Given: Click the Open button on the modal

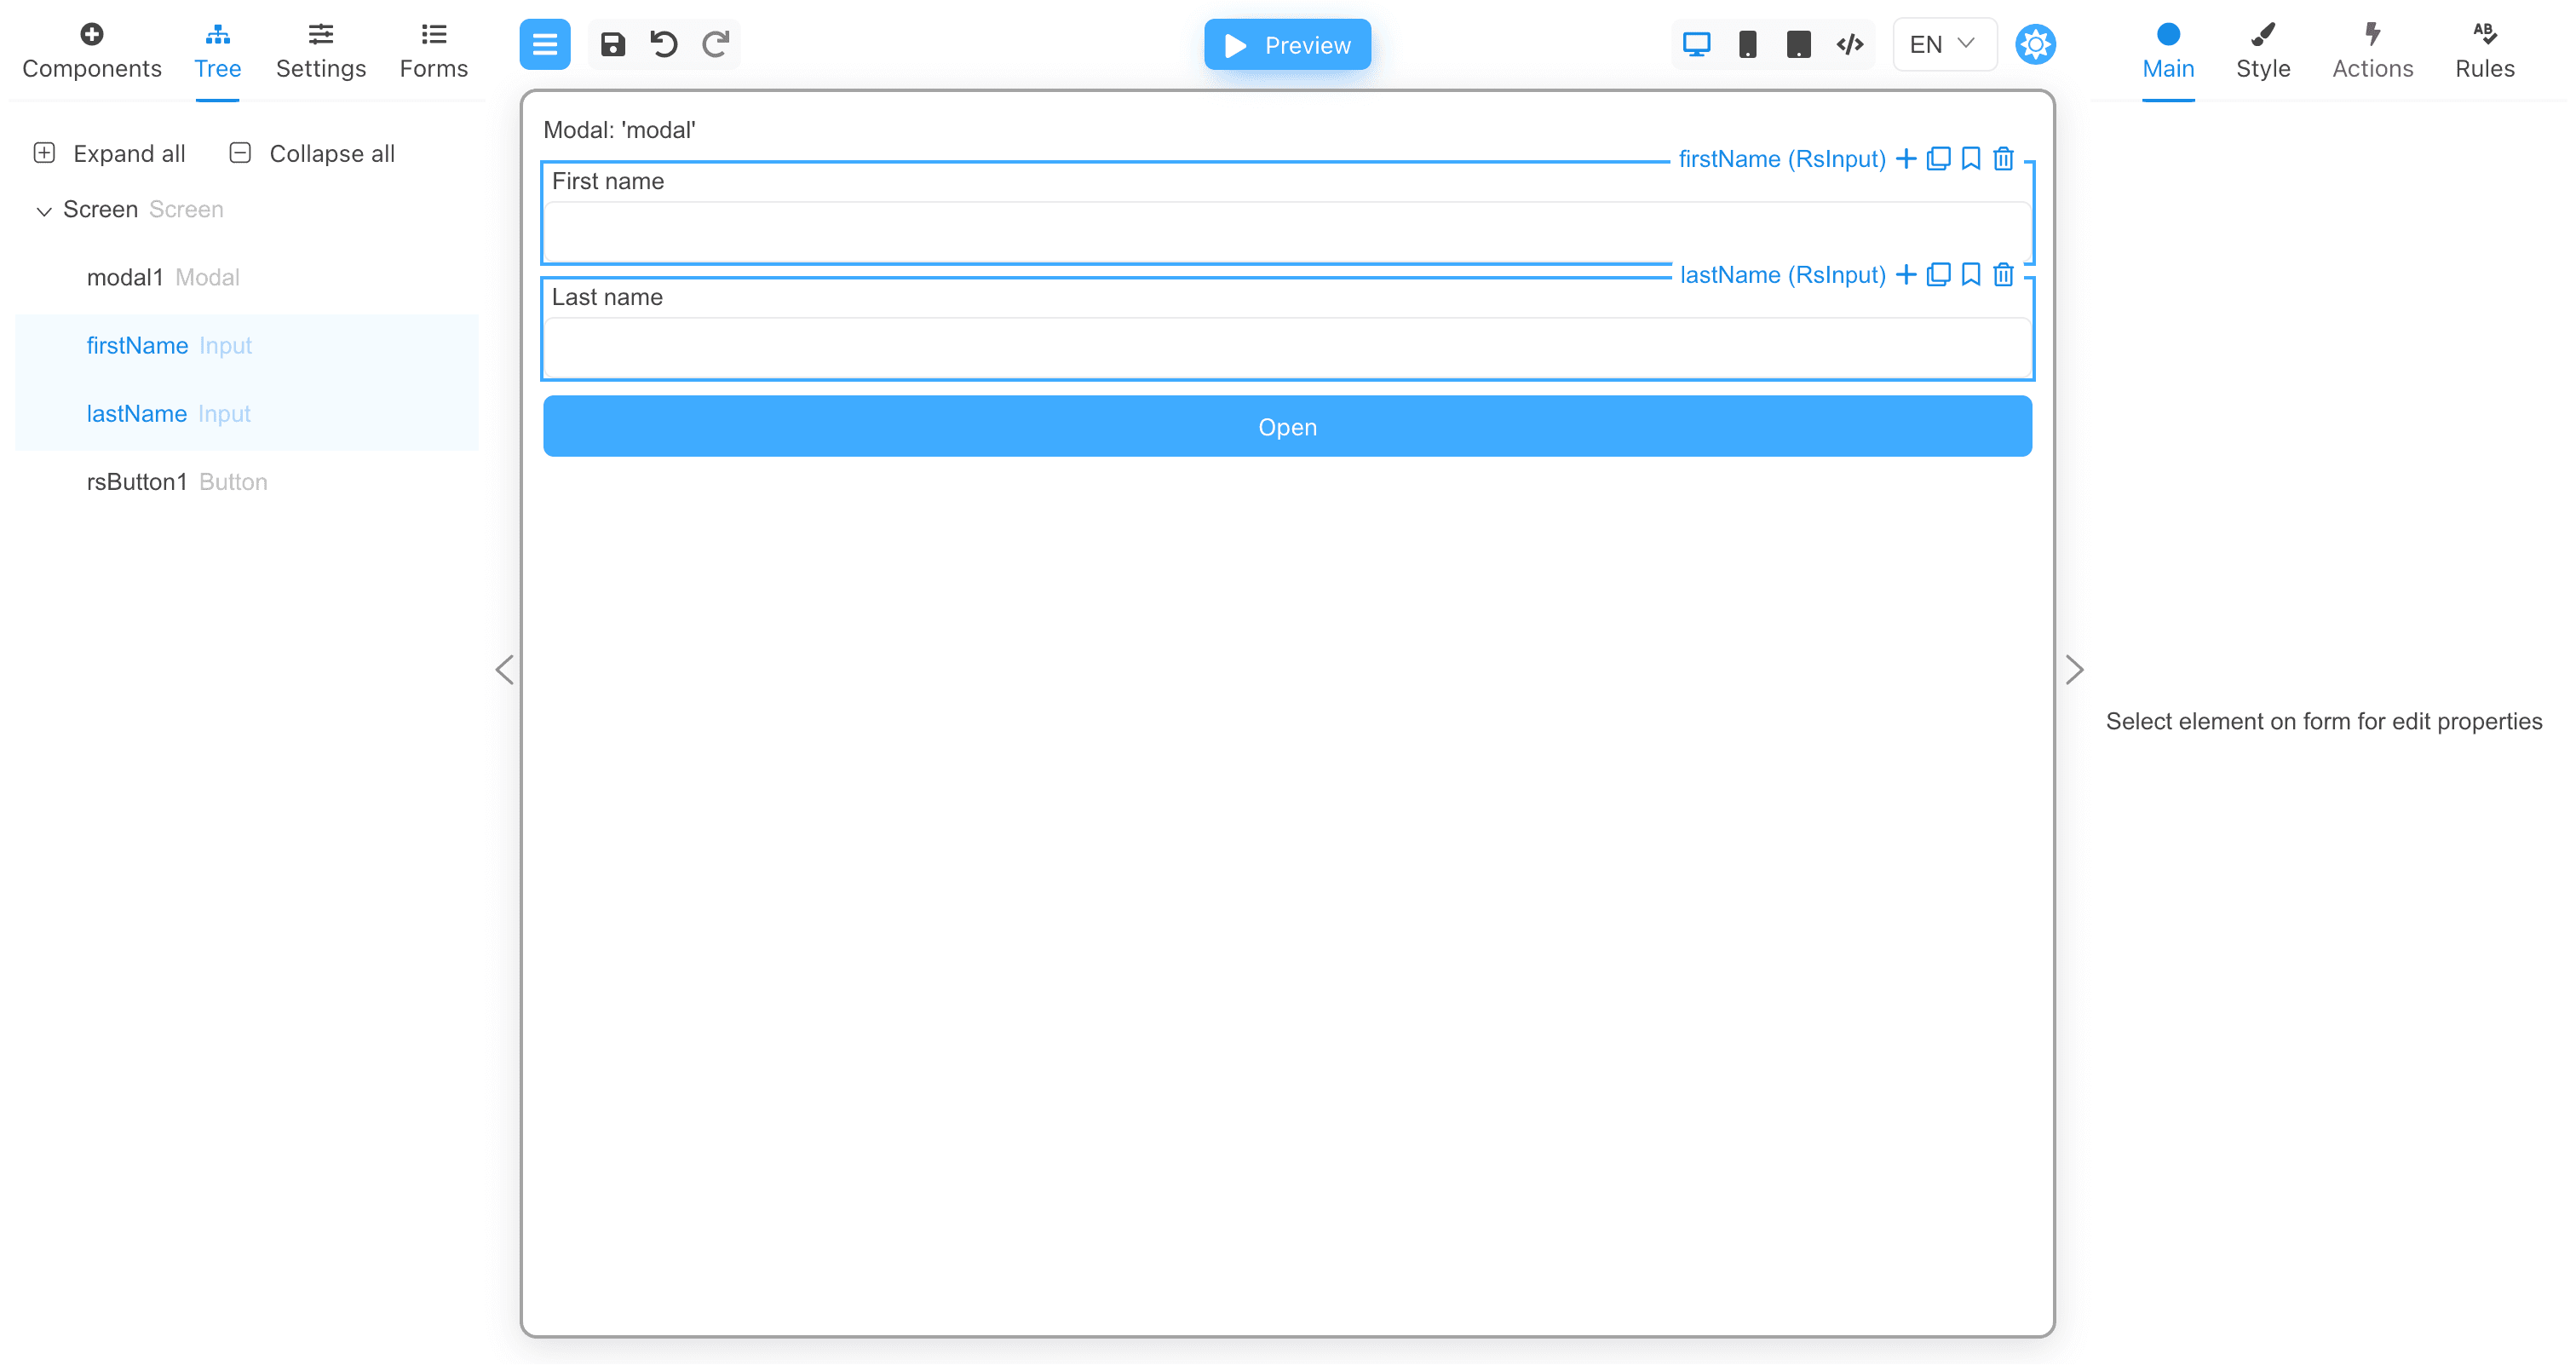Looking at the screenshot, I should click(x=1287, y=426).
